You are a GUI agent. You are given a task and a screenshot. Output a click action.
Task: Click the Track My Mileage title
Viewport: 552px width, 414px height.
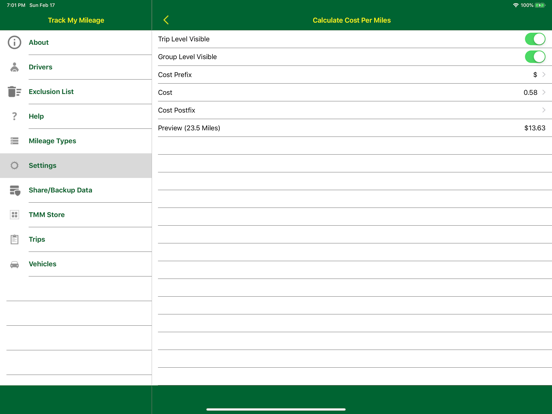point(76,20)
